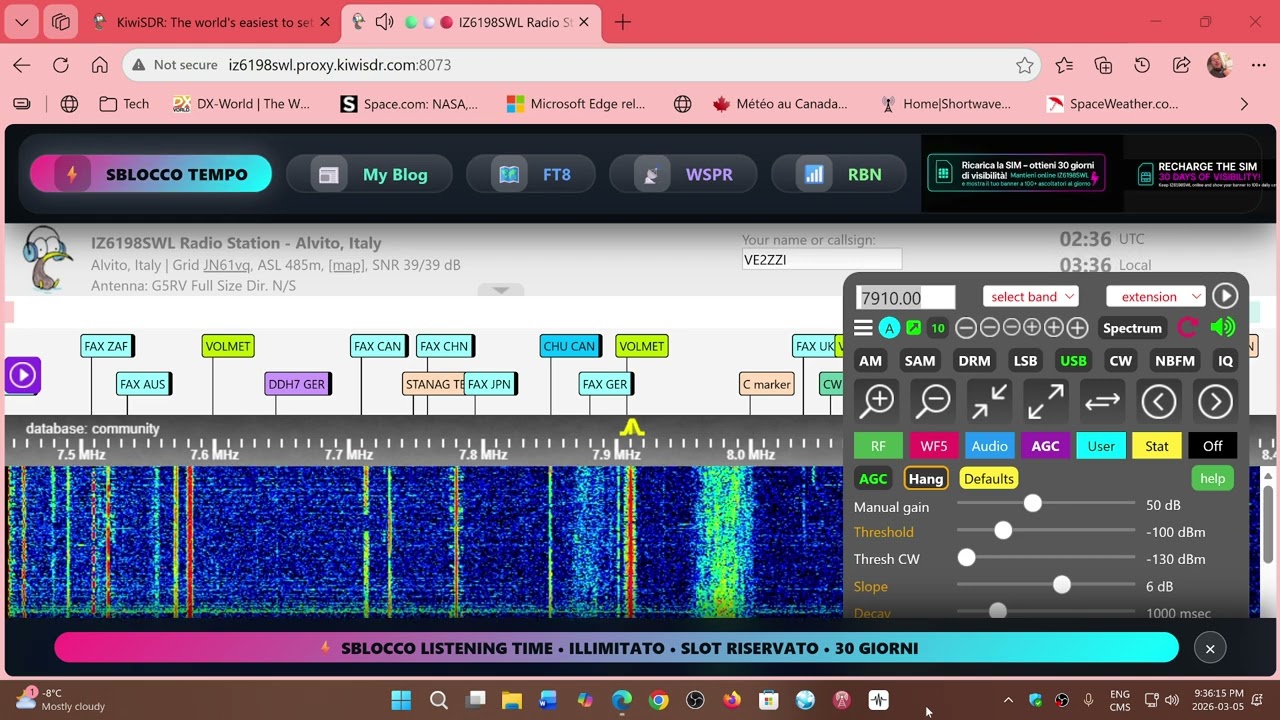Viewport: 1280px width, 720px height.
Task: Switch to WF5 tab
Action: pos(934,446)
